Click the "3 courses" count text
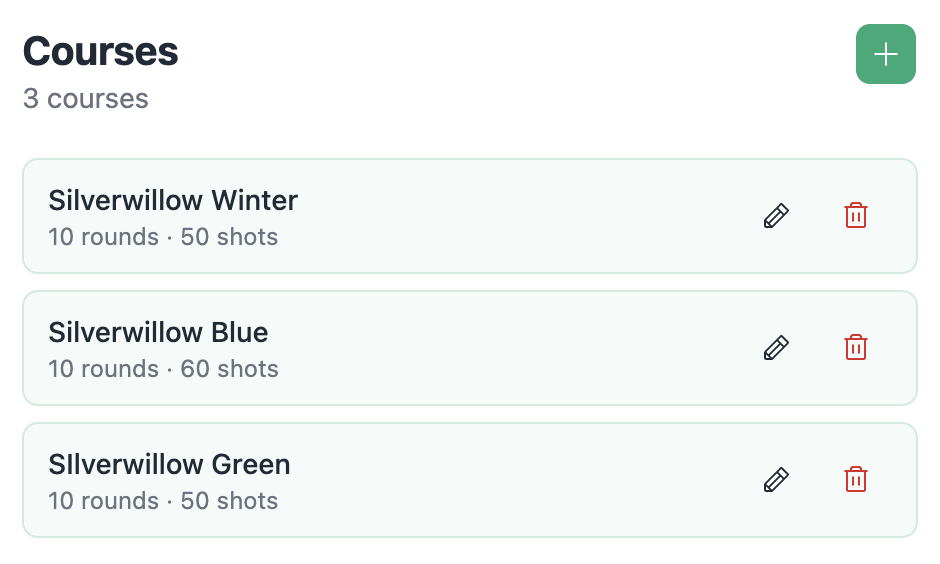The image size is (940, 564). tap(86, 99)
